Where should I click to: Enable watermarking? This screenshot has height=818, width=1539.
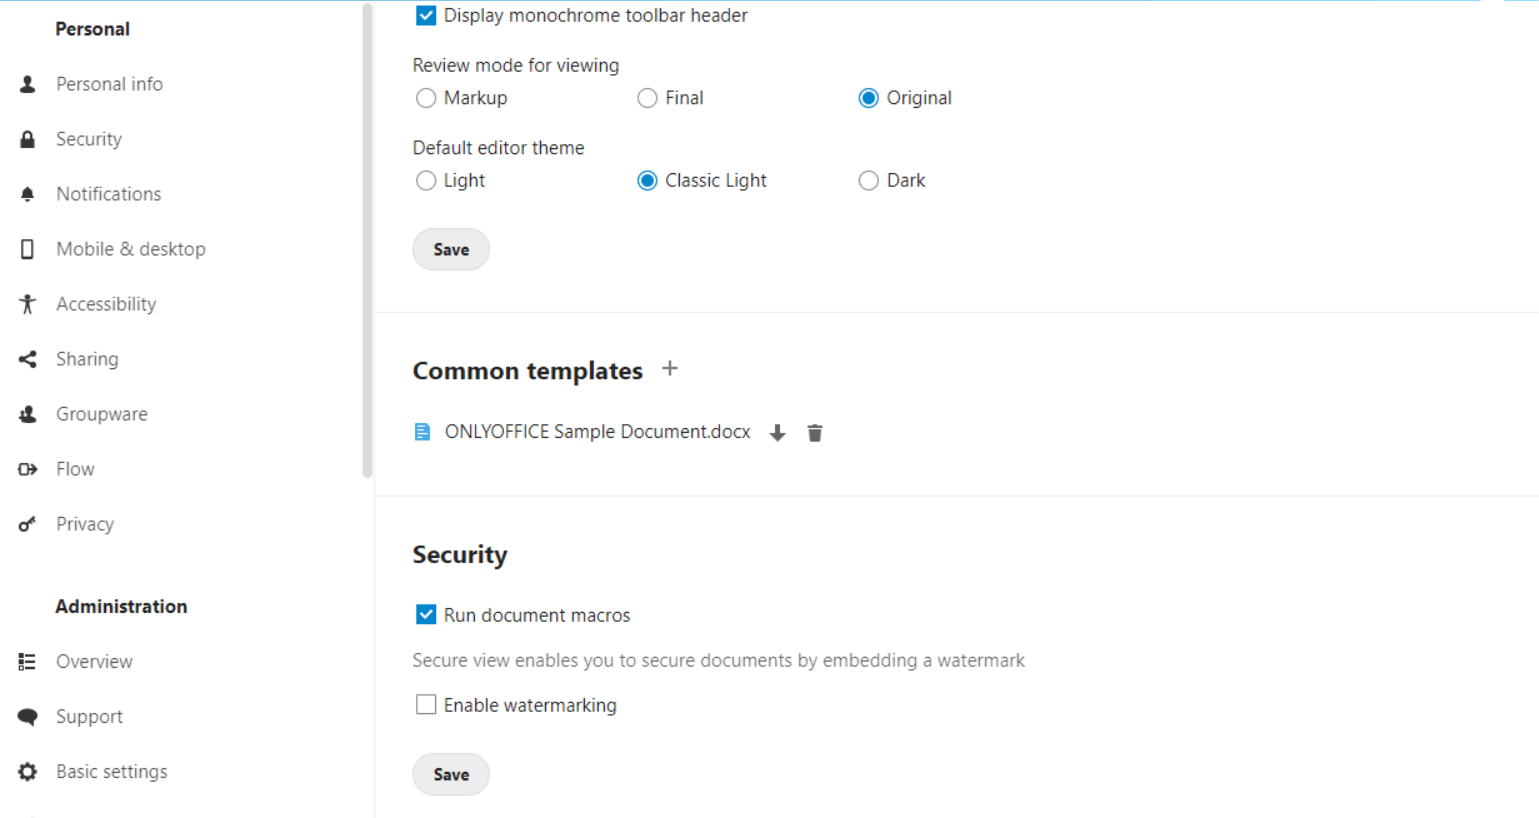pos(426,704)
